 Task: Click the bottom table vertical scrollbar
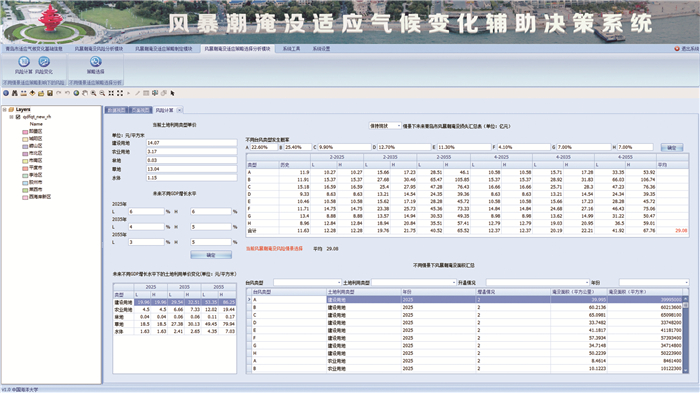click(686, 334)
